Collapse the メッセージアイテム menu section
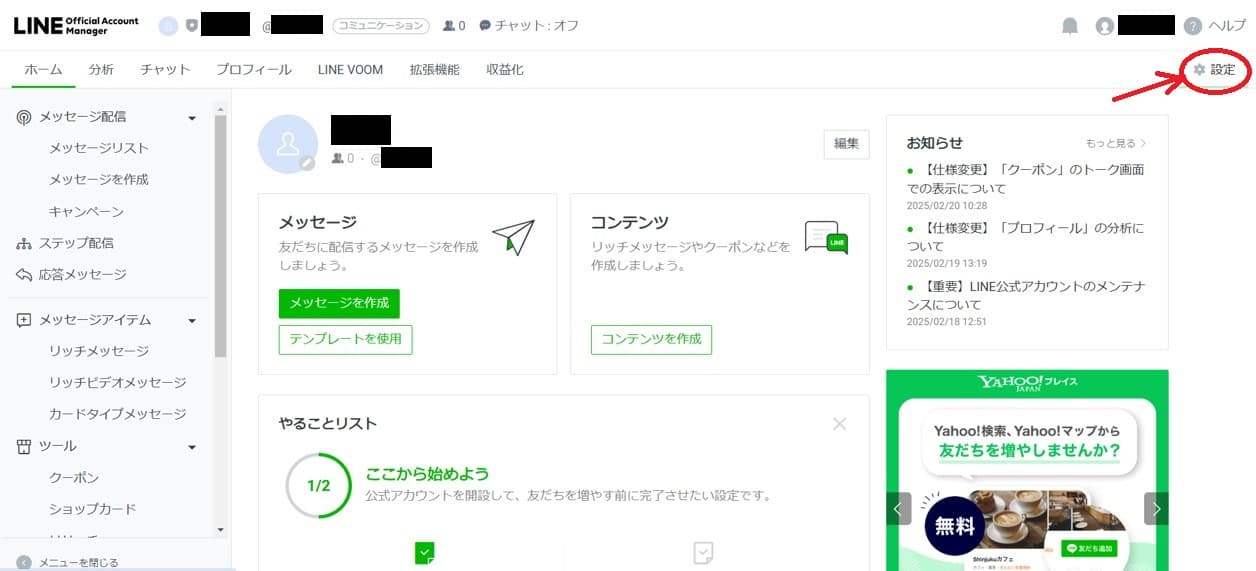 tap(192, 321)
